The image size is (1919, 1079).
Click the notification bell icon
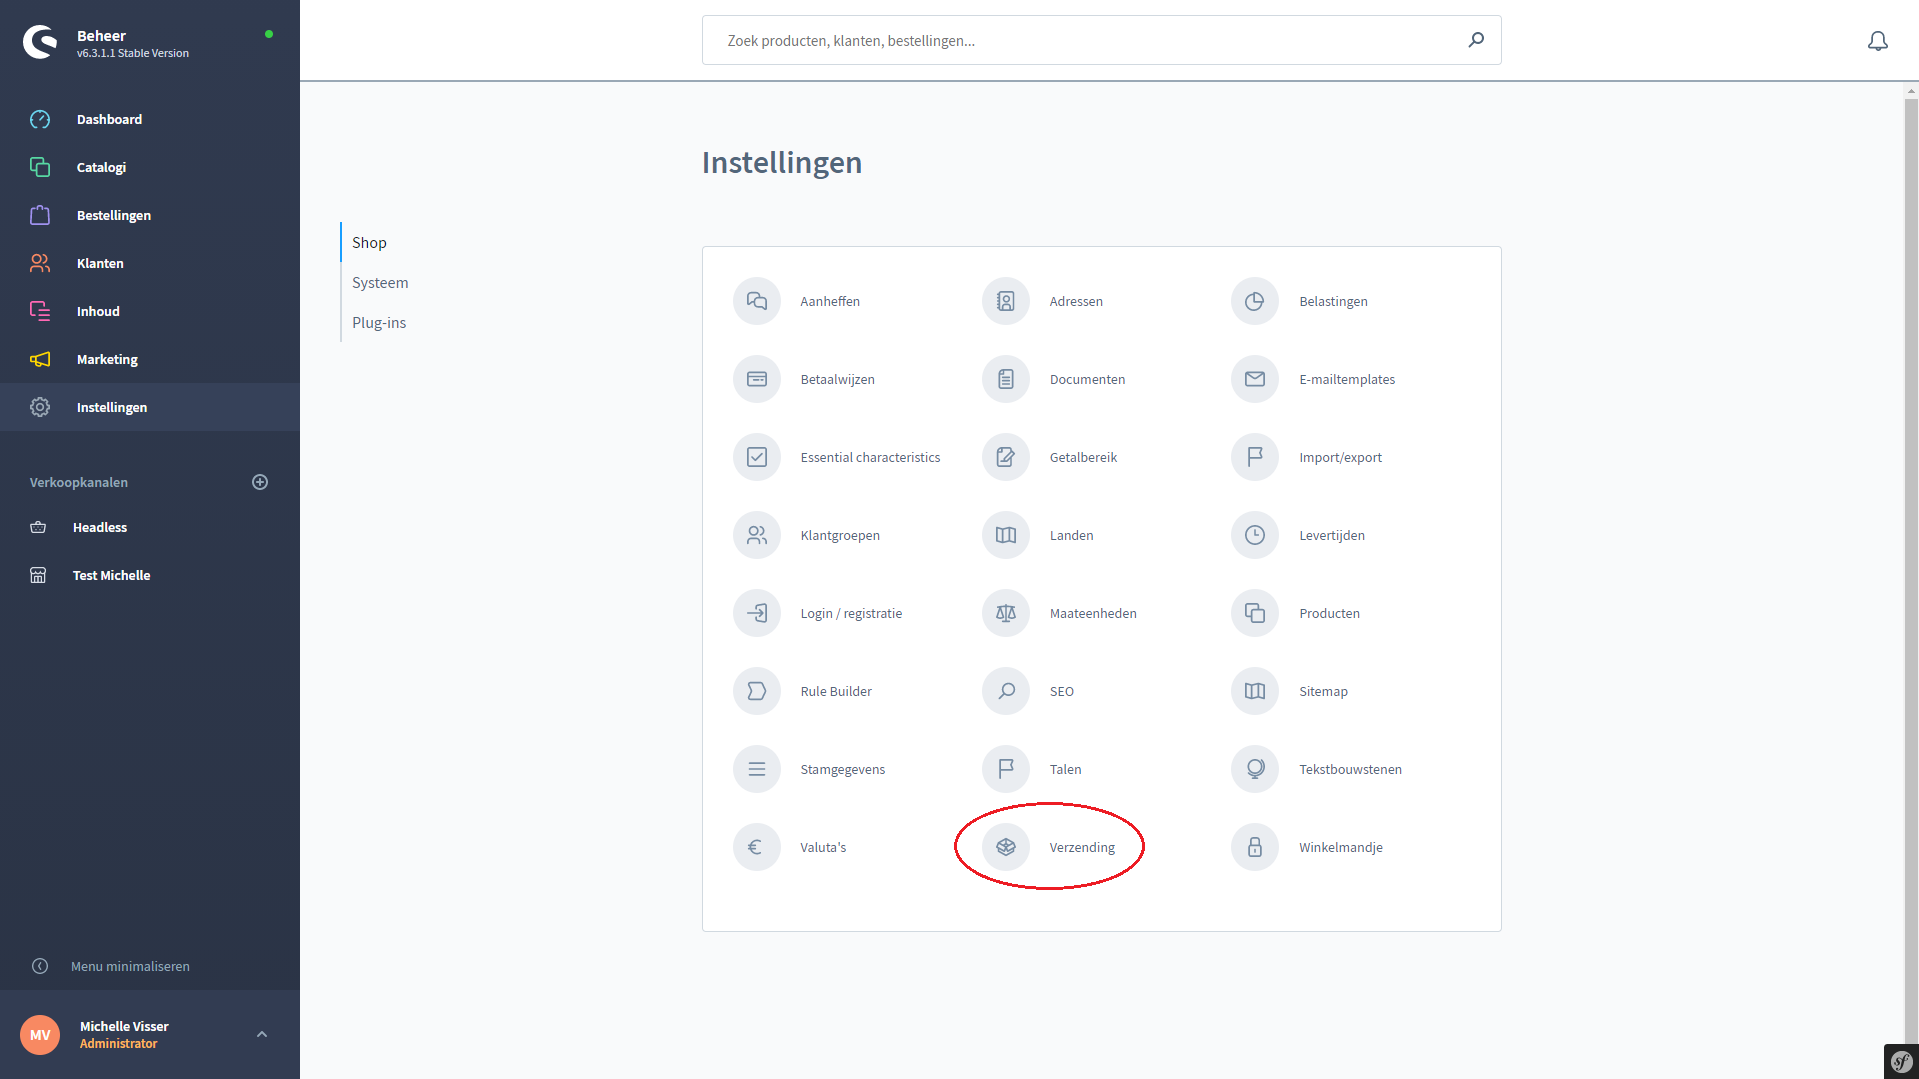1877,41
